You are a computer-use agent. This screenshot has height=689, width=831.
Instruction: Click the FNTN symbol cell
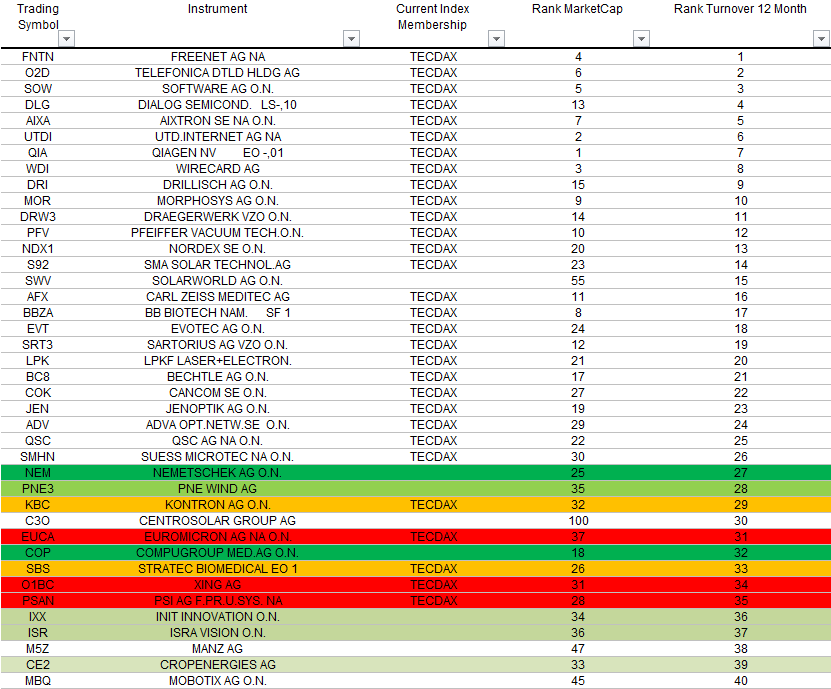38,57
